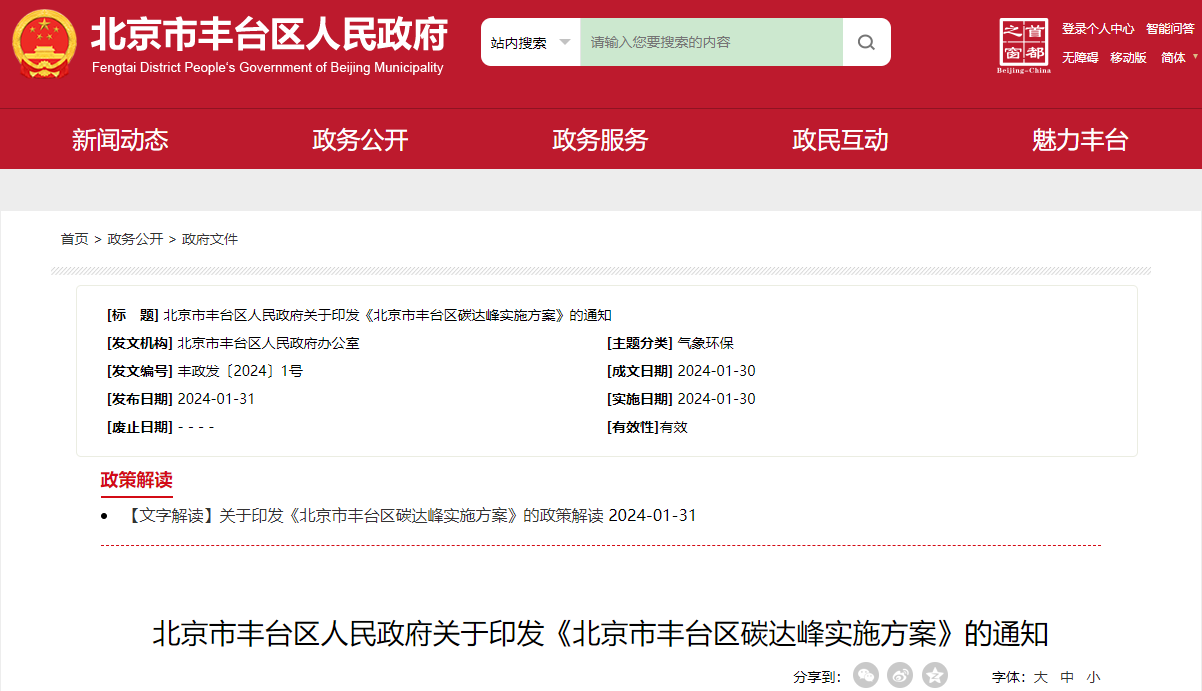Expand the 简体 language dropdown
The image size is (1202, 691).
[1178, 58]
